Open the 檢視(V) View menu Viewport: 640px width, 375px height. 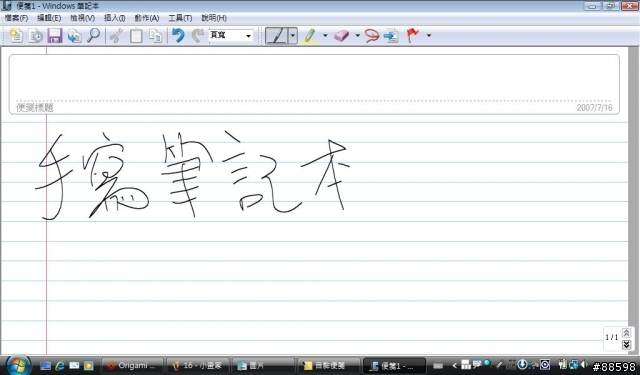[x=82, y=18]
